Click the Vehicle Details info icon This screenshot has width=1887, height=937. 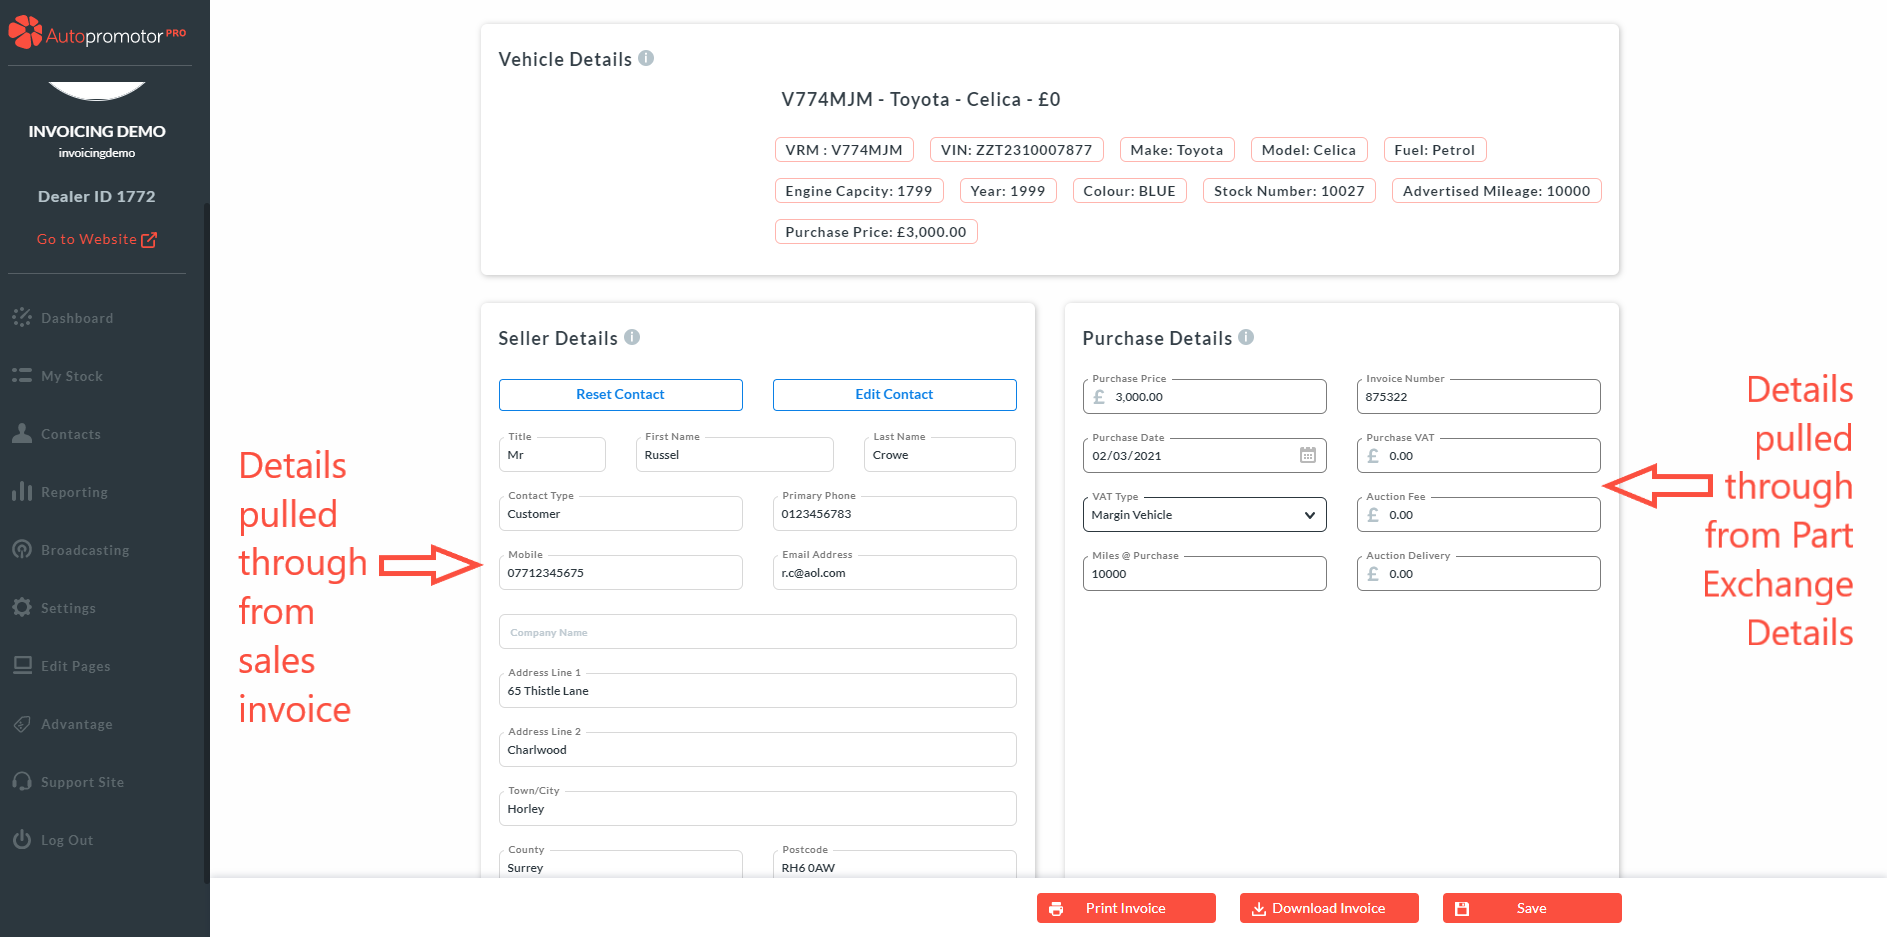click(x=646, y=58)
